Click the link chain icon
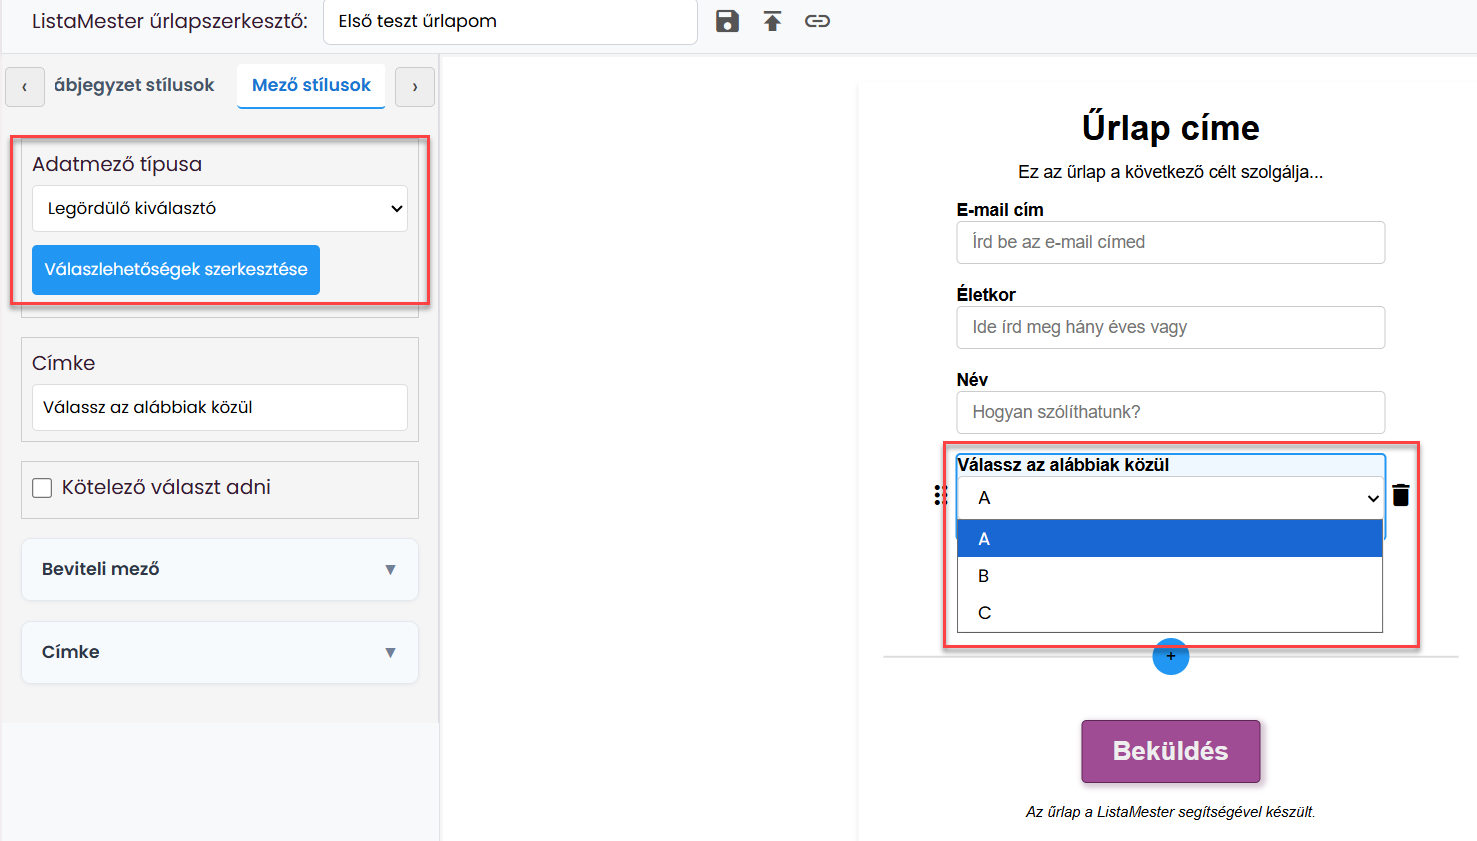 coord(817,21)
